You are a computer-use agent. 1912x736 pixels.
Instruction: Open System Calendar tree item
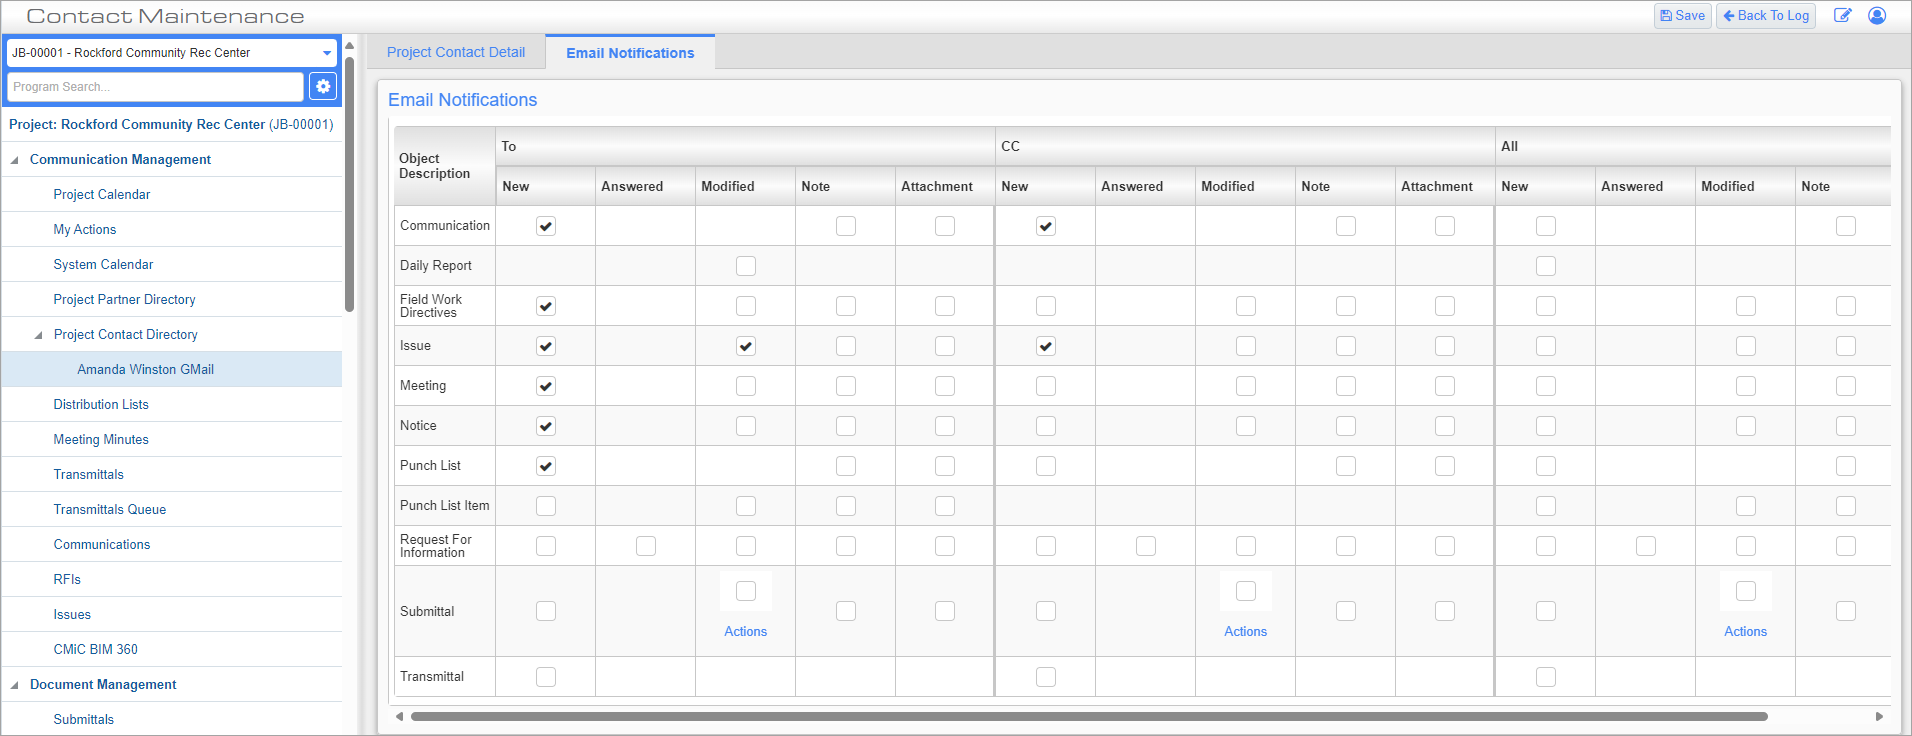click(x=103, y=265)
